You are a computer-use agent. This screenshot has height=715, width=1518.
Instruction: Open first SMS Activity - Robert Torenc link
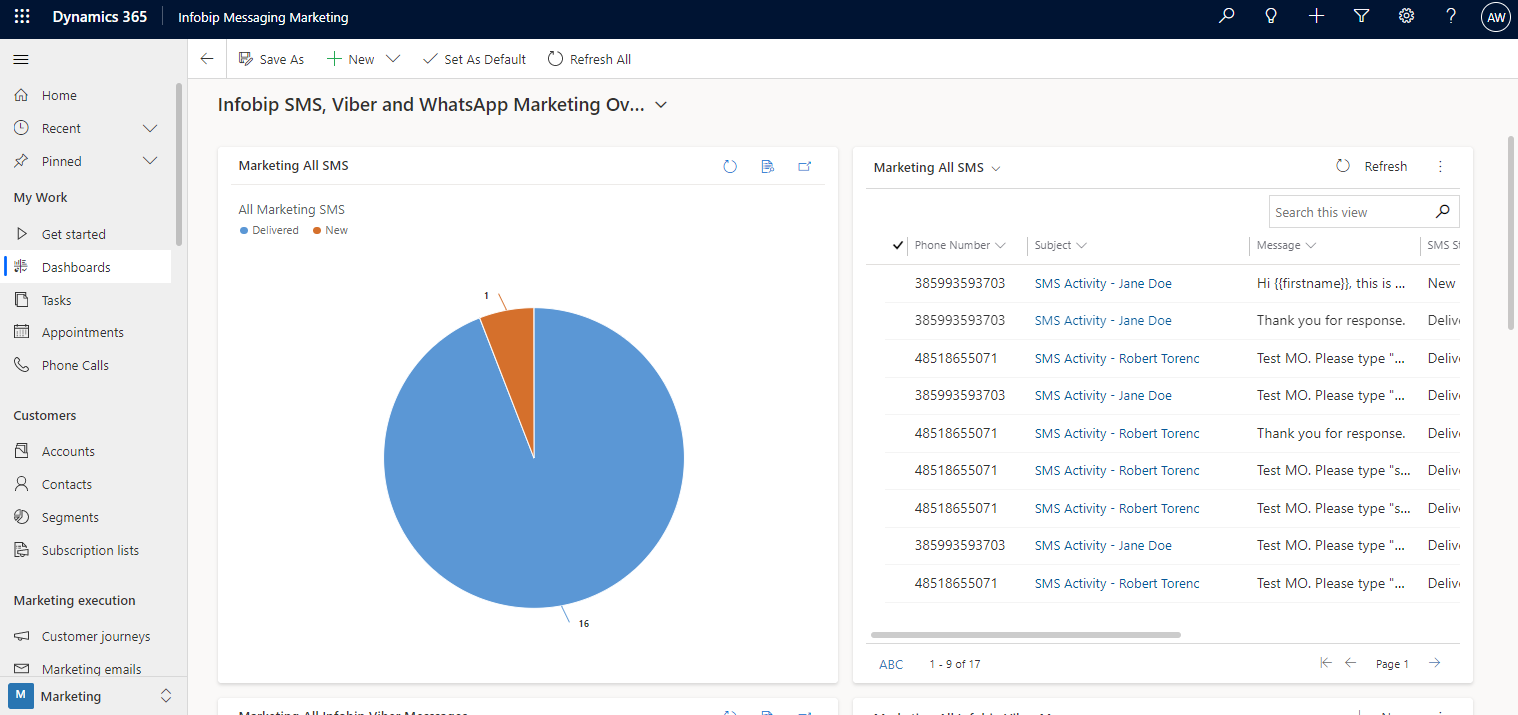click(x=1117, y=358)
